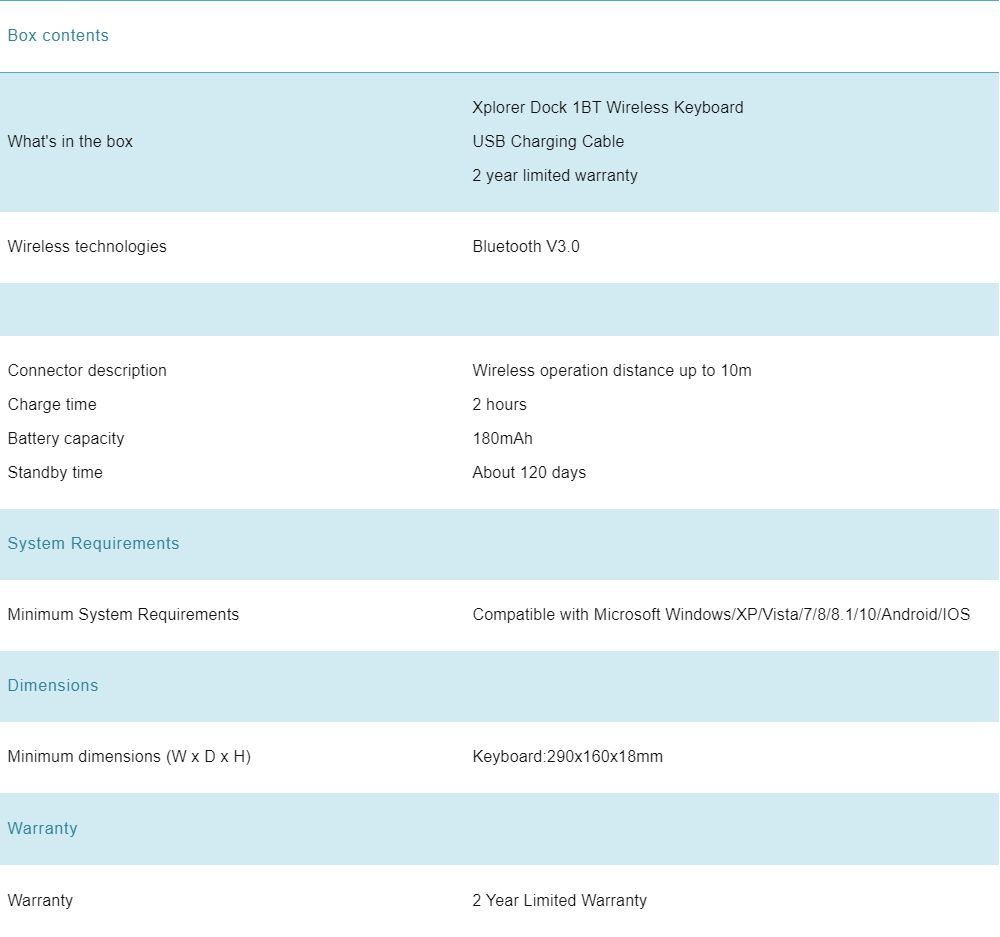Select the "About 120 days" value
Screen dimensions: 1000x937
point(529,473)
